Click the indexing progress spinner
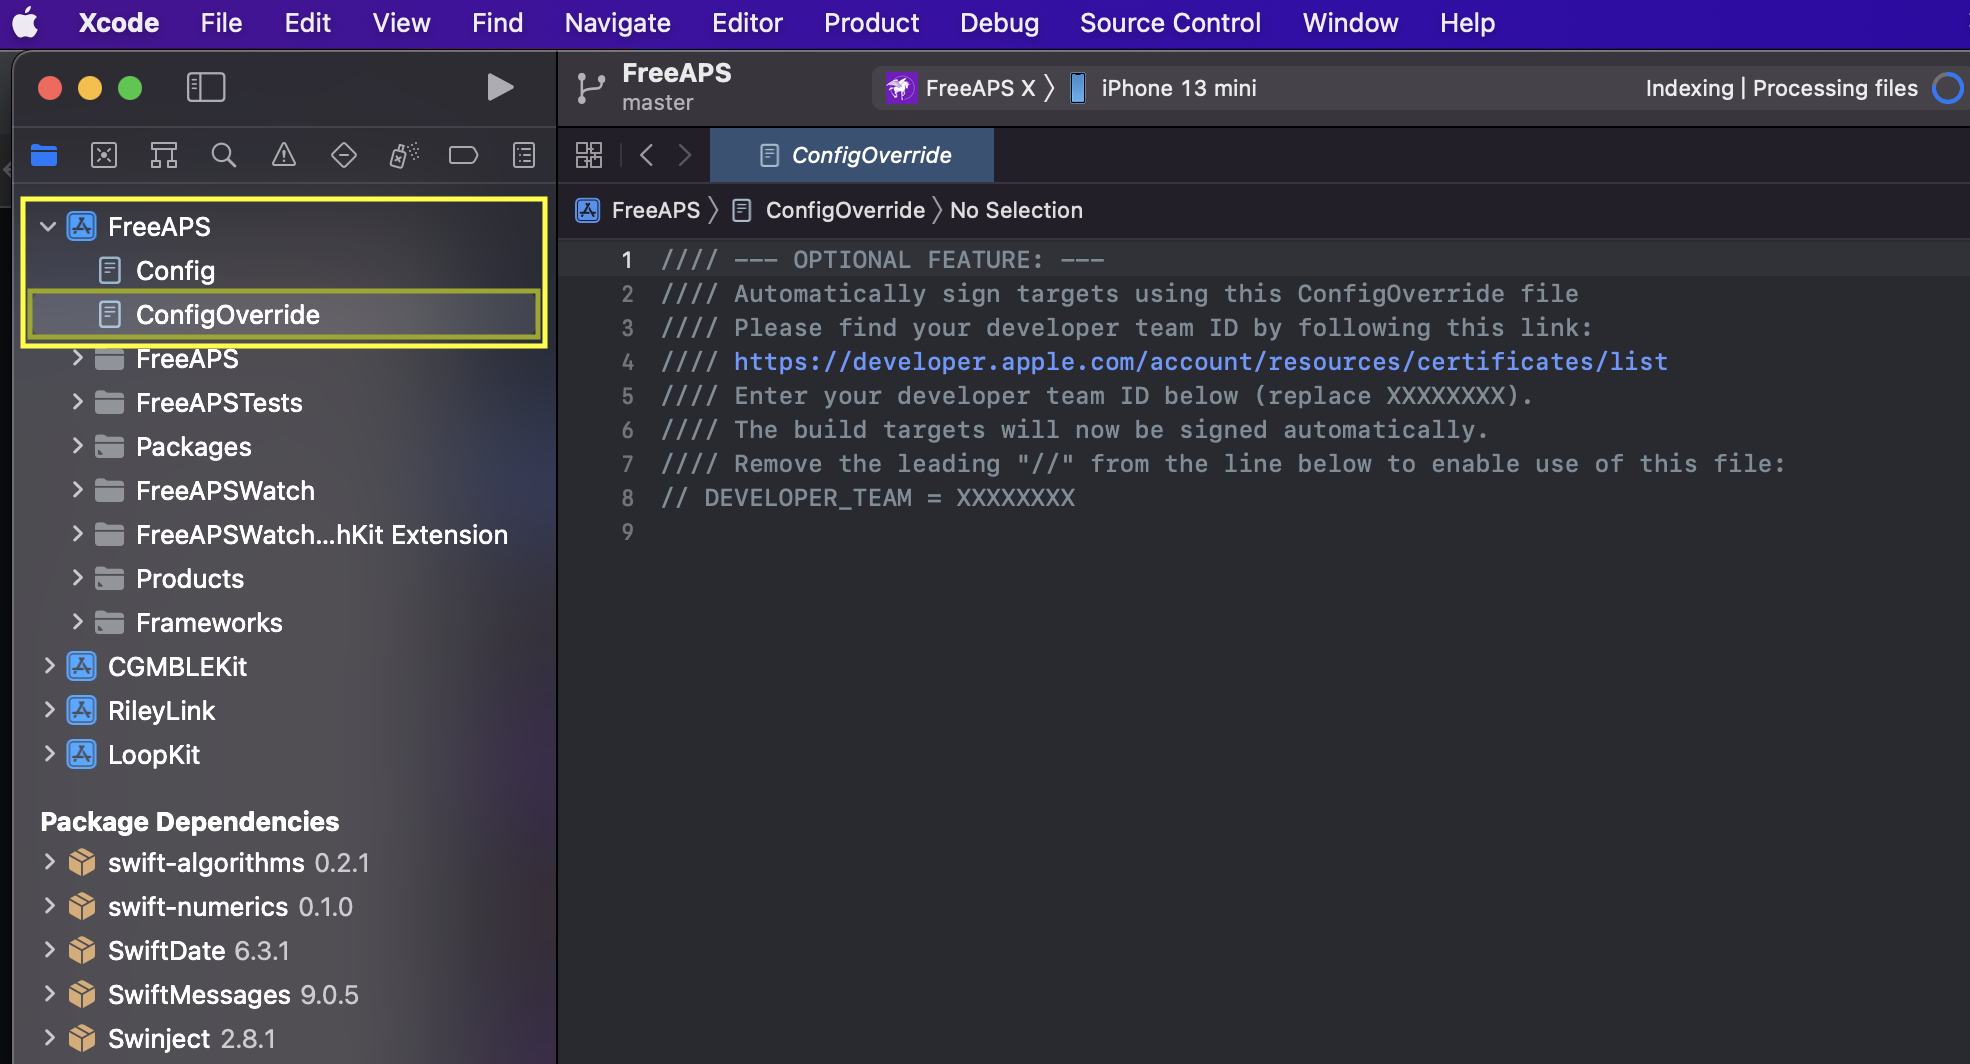This screenshot has height=1064, width=1970. pos(1947,88)
